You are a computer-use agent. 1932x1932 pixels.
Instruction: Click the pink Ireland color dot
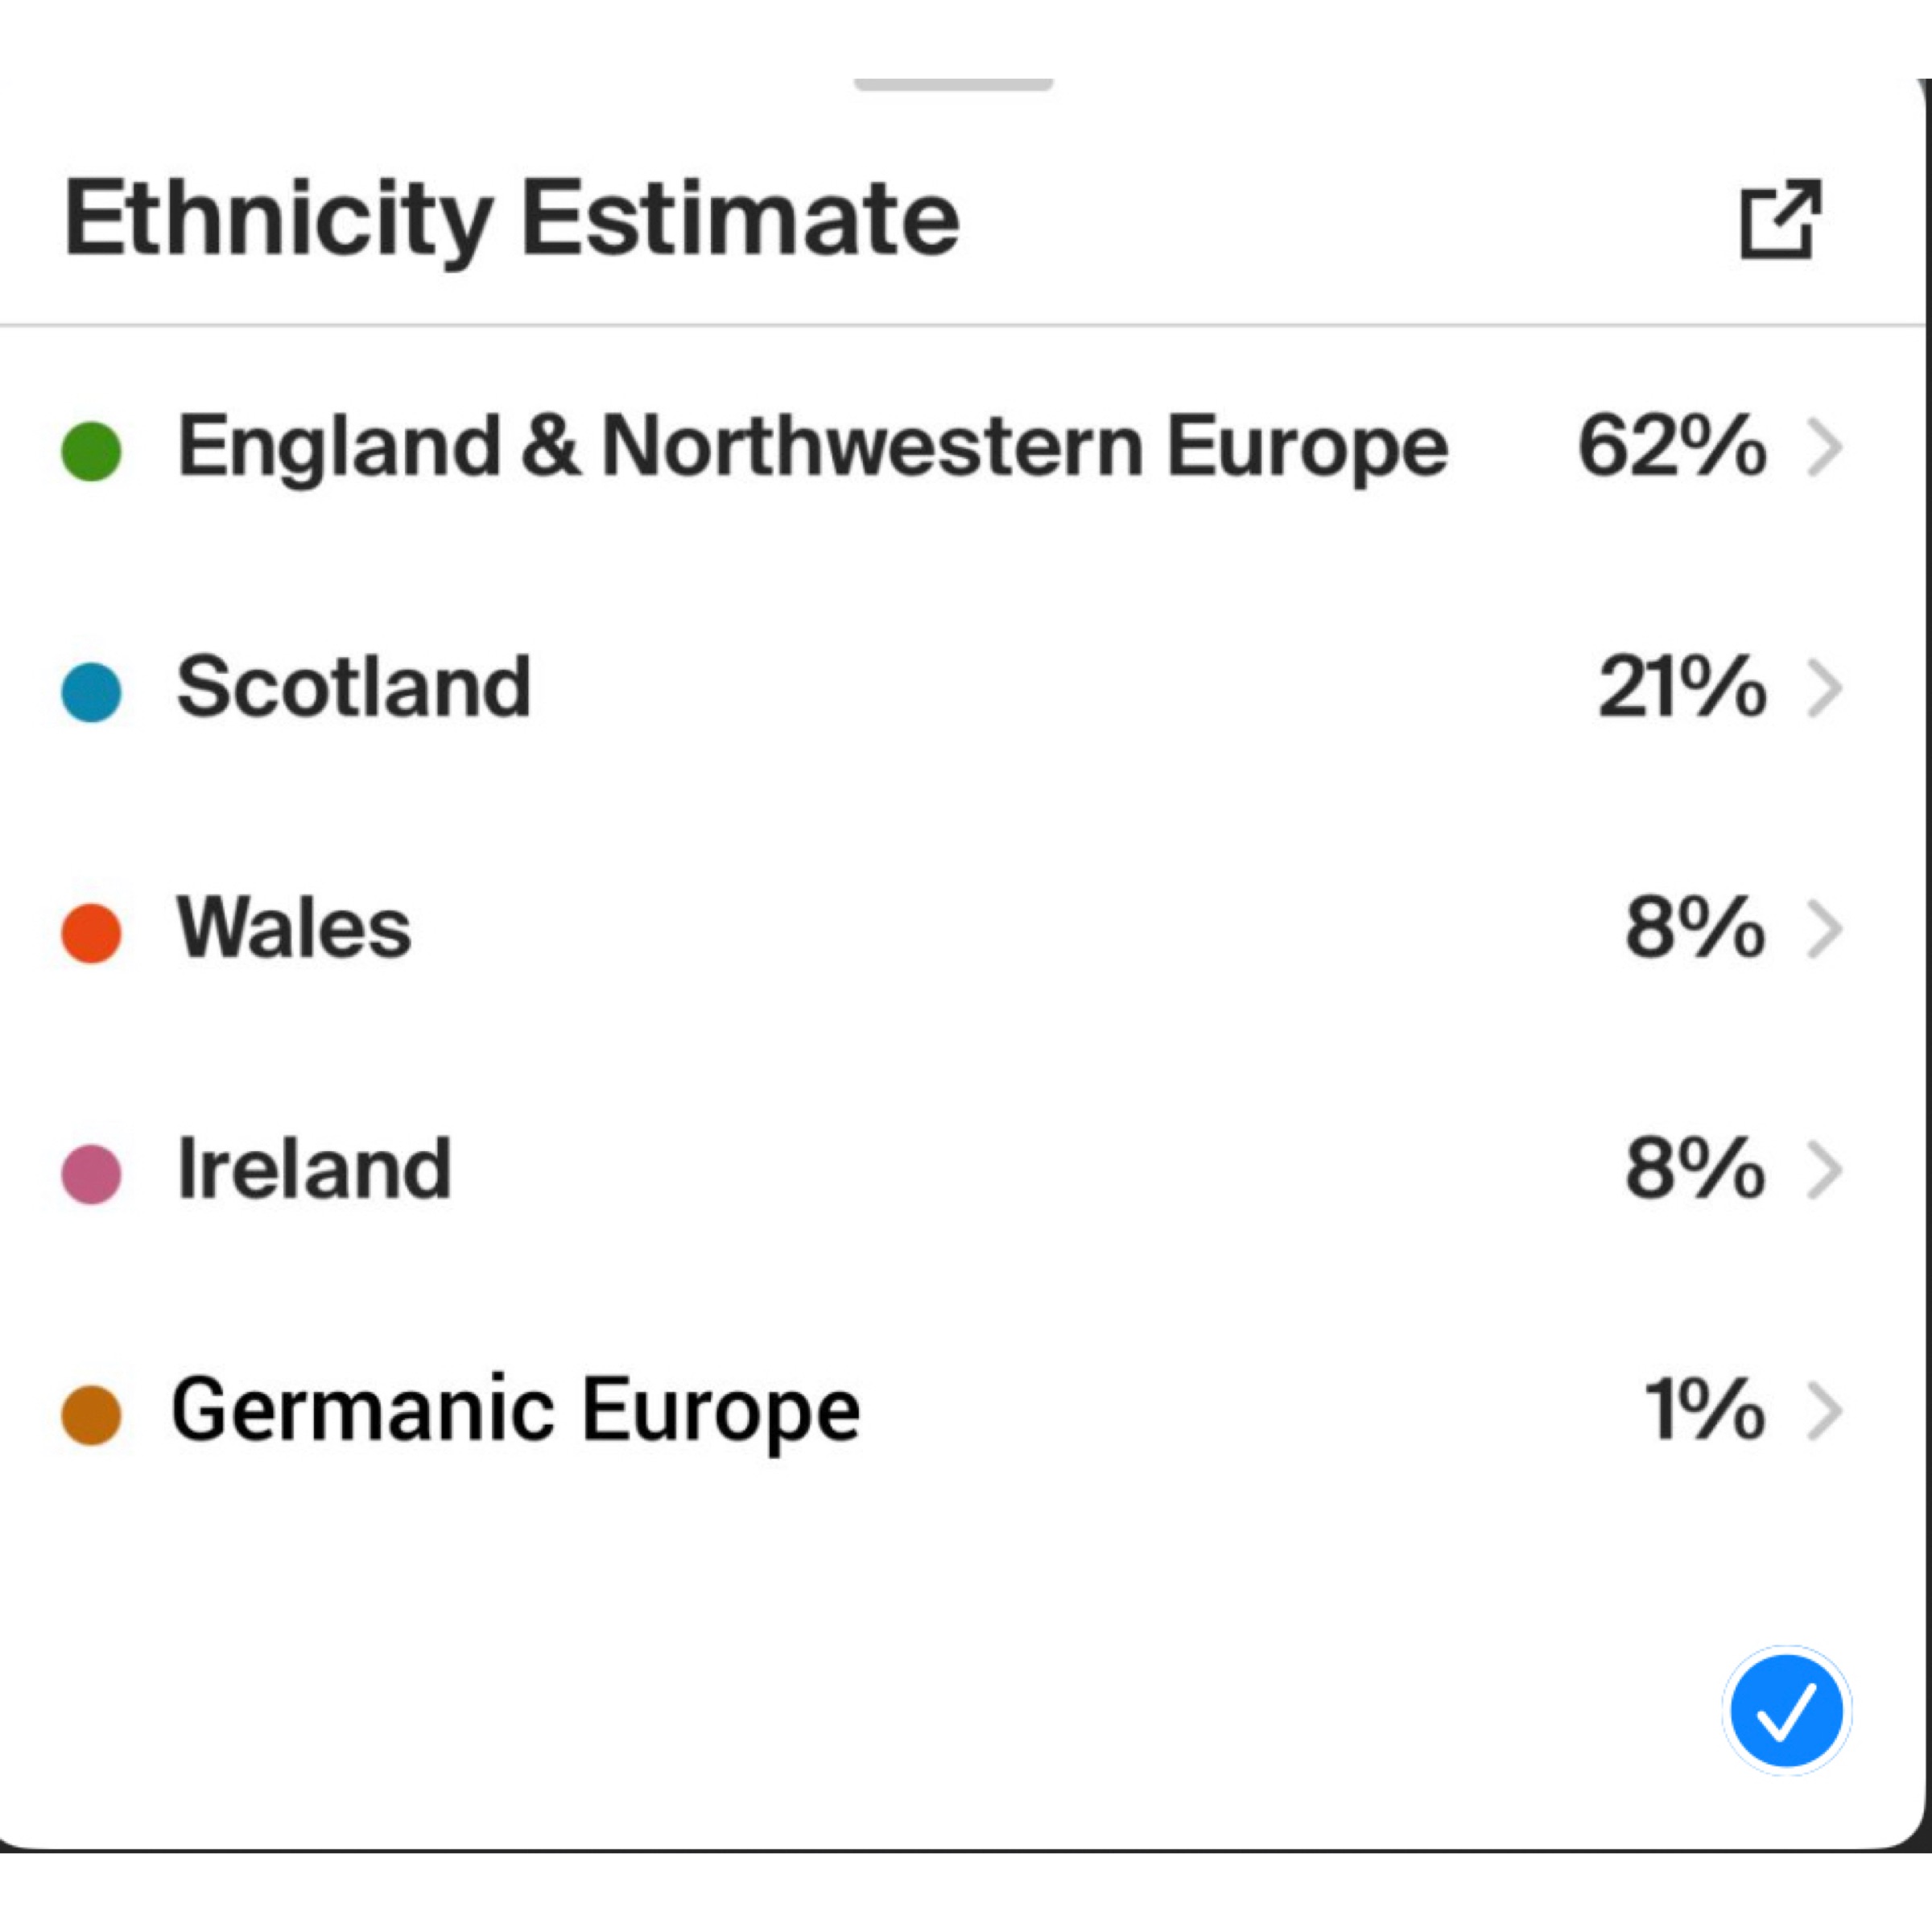click(91, 1174)
